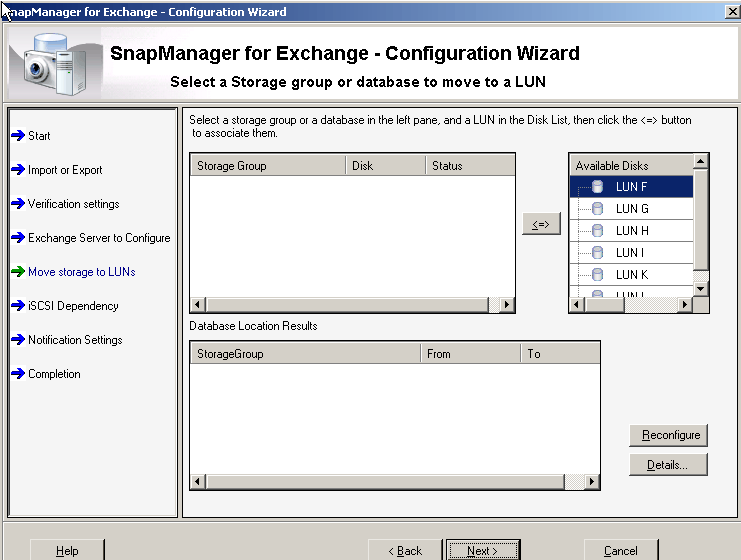
Task: Click the SnapManager camera and server logo
Action: point(55,63)
